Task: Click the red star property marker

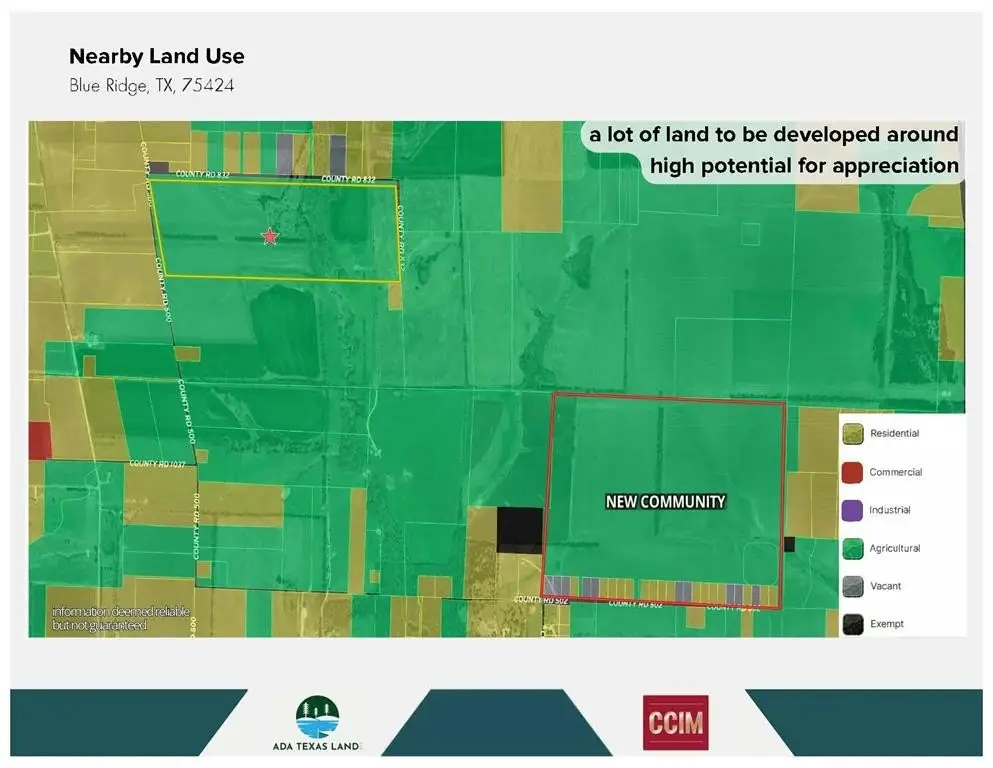Action: click(x=269, y=236)
